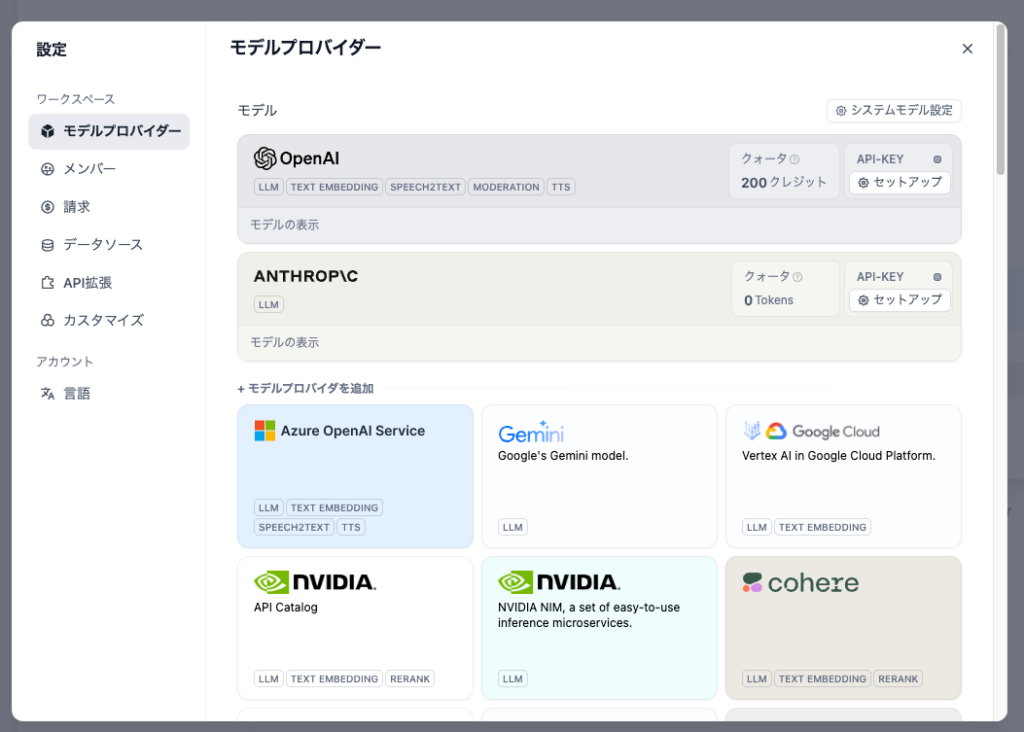Click the members face icon
The height and width of the screenshot is (732, 1024).
pos(48,169)
